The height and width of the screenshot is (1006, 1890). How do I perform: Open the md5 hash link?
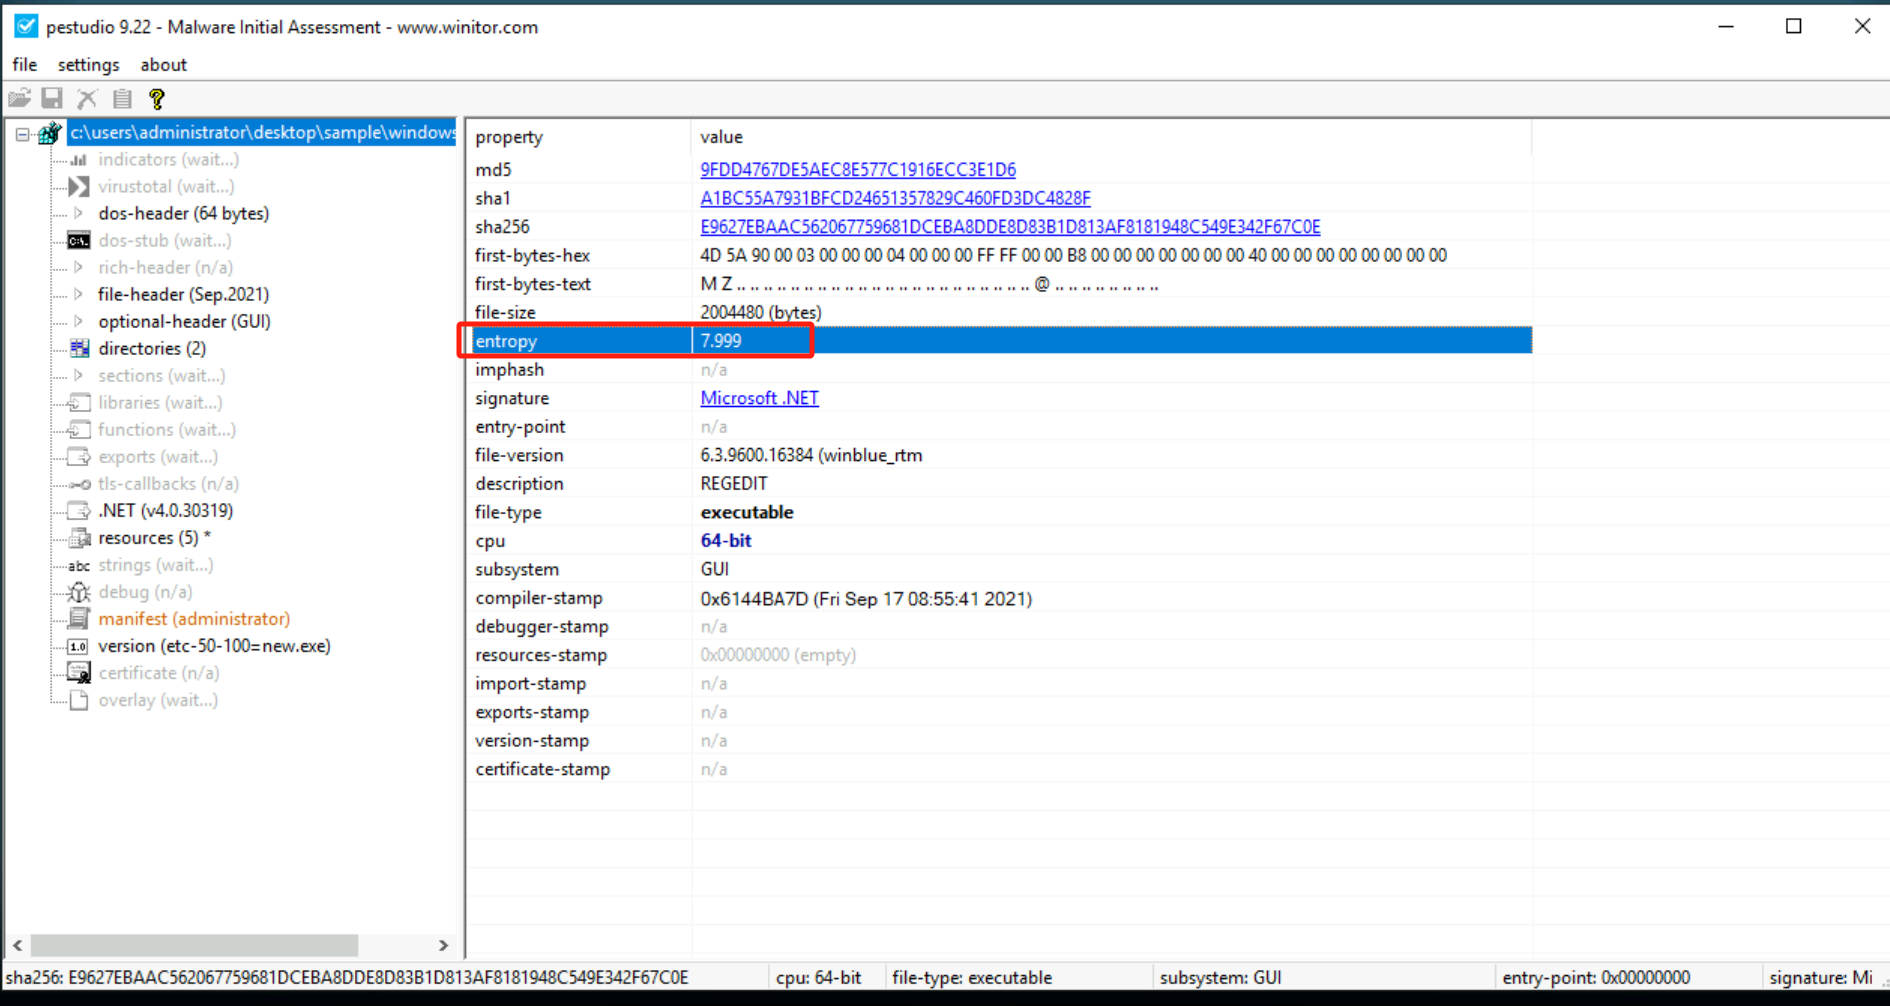pos(858,170)
